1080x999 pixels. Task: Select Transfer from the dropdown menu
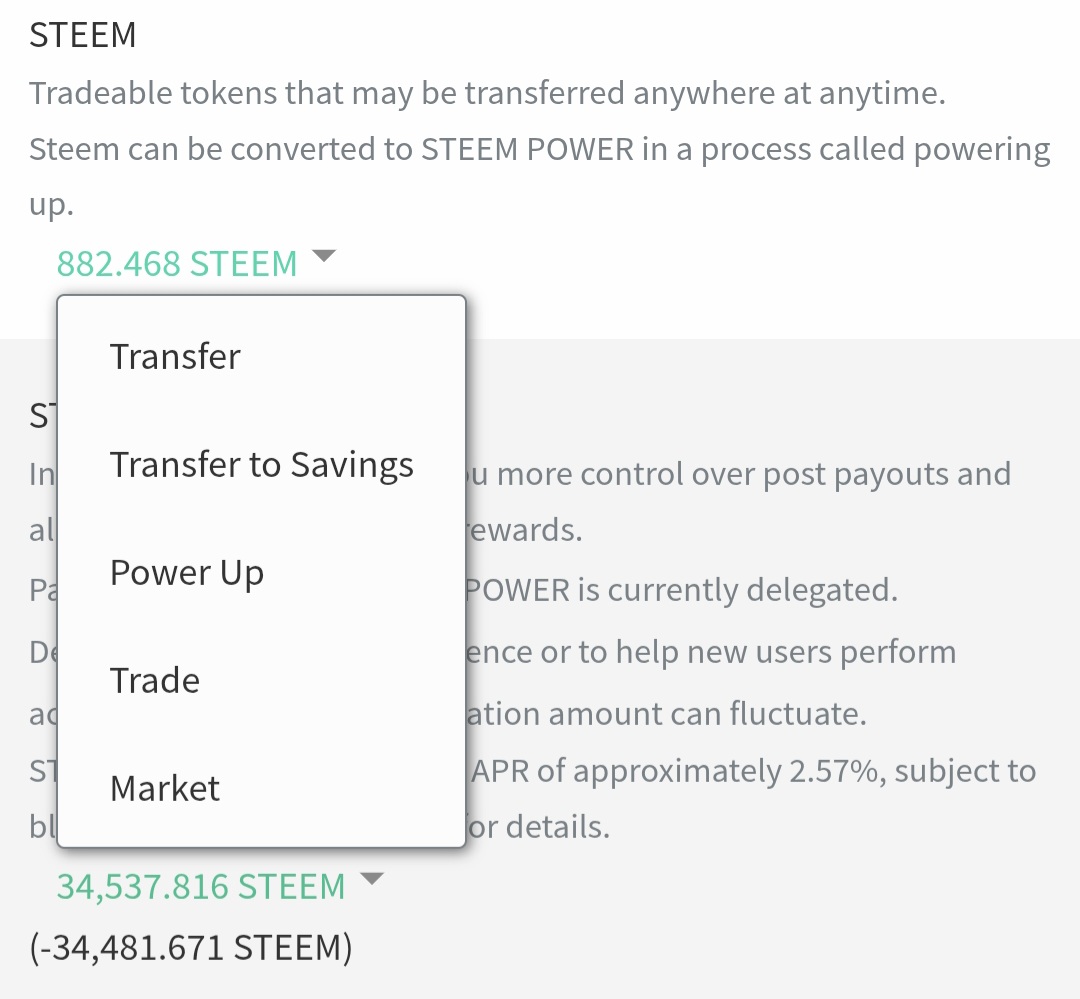pos(175,357)
